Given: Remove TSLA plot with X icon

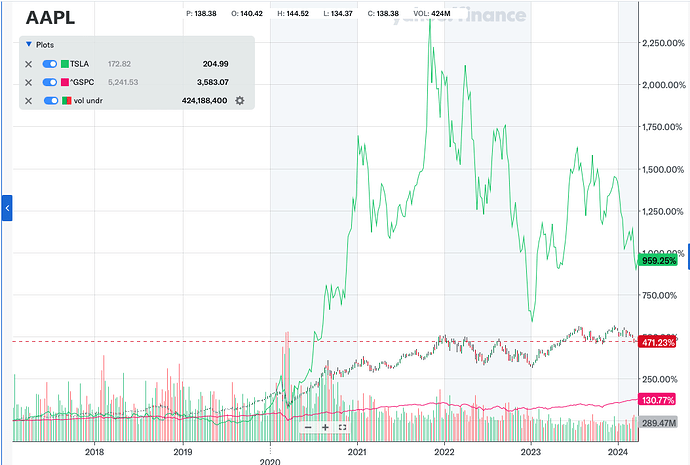Looking at the screenshot, I should [x=29, y=63].
